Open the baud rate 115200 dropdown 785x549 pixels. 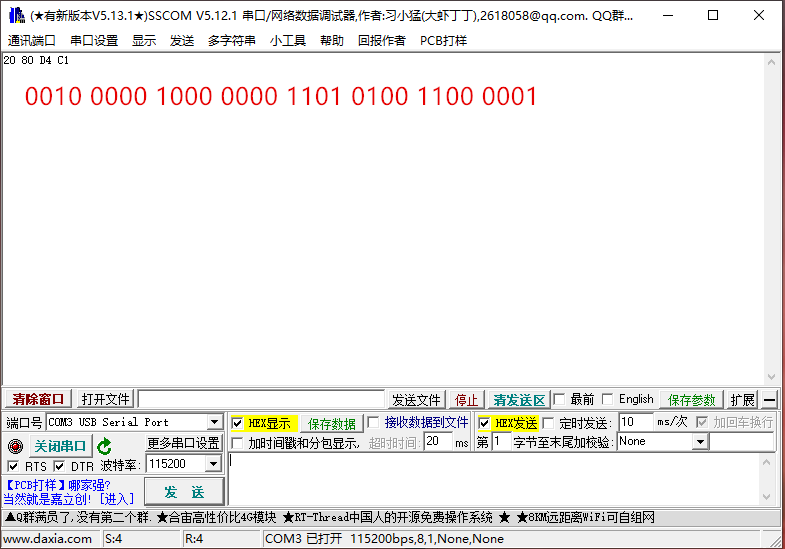[213, 465]
